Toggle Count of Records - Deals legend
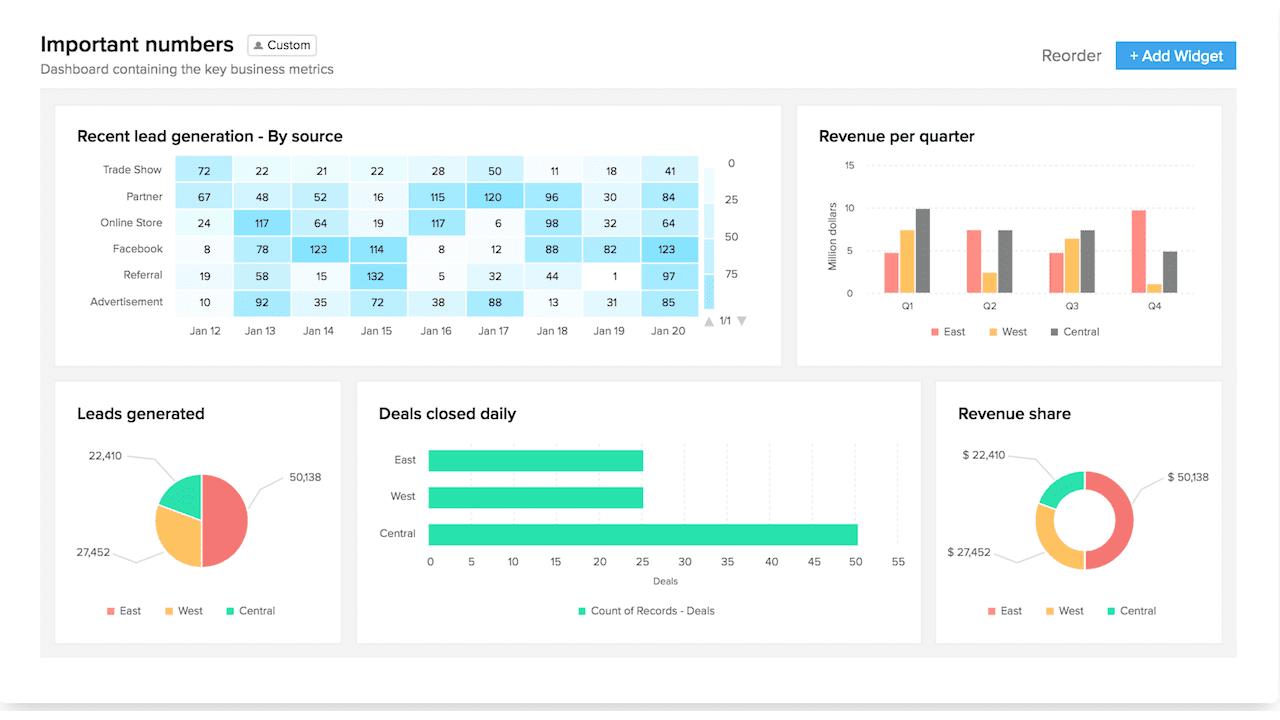 646,611
